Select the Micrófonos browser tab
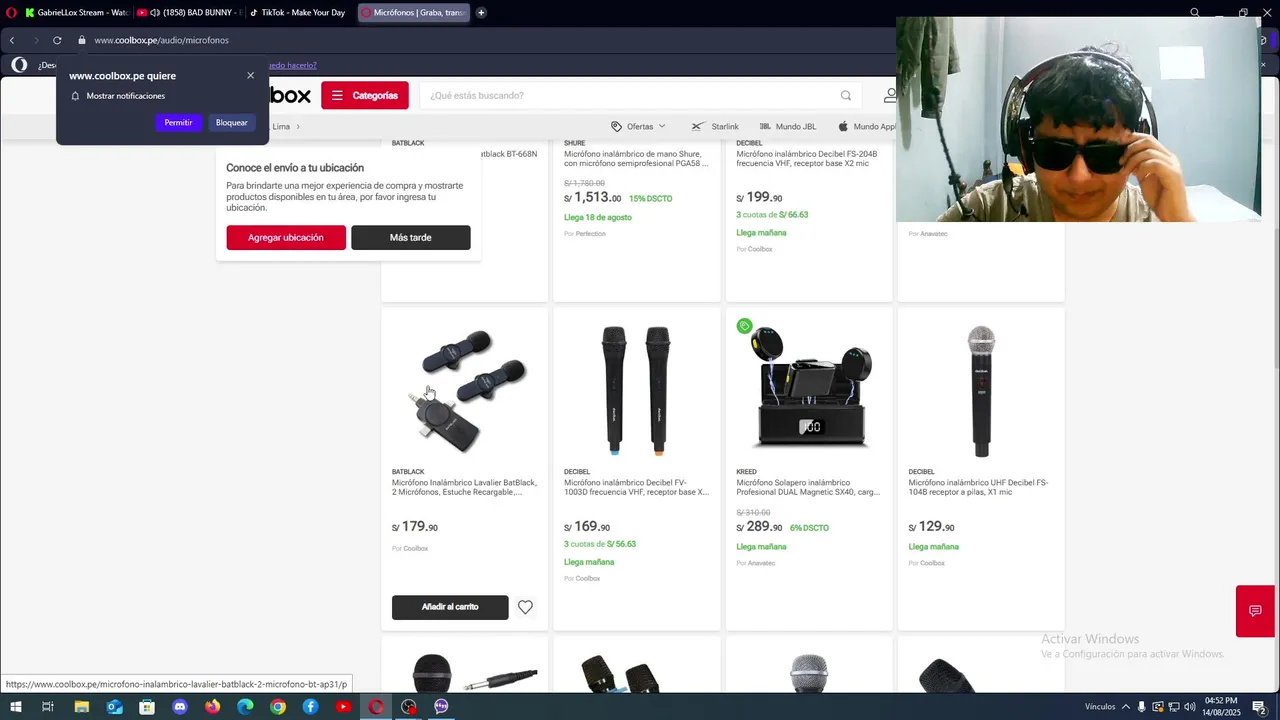The width and height of the screenshot is (1280, 720). click(412, 13)
